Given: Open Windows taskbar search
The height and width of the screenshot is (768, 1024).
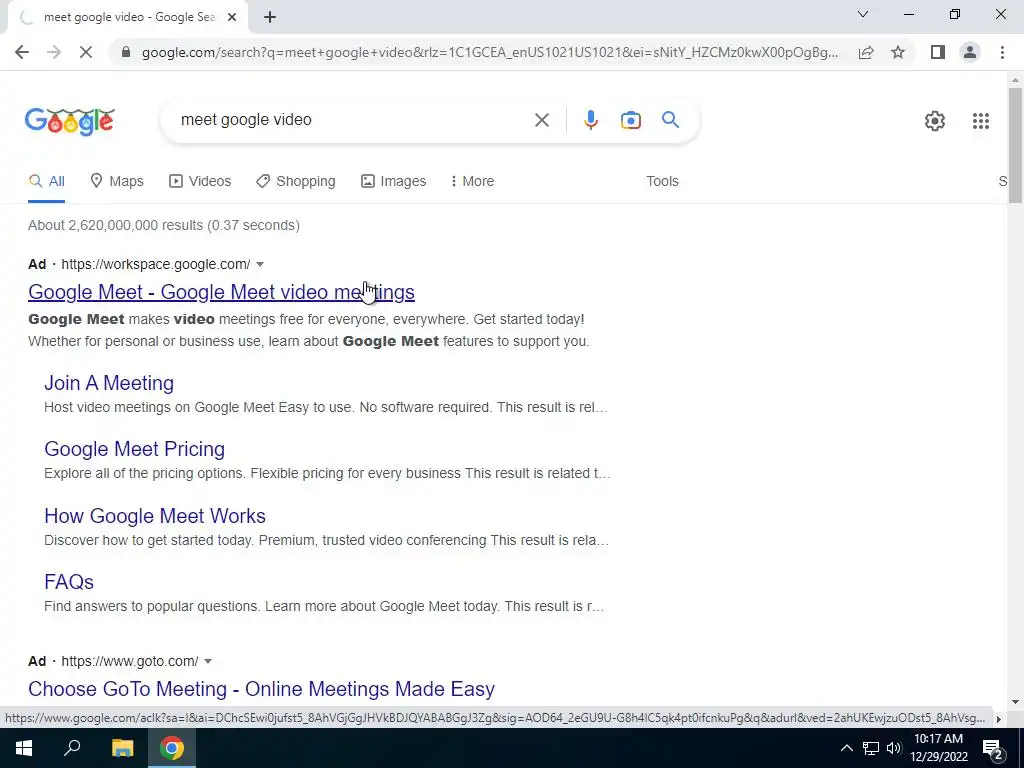Looking at the screenshot, I should (x=72, y=748).
